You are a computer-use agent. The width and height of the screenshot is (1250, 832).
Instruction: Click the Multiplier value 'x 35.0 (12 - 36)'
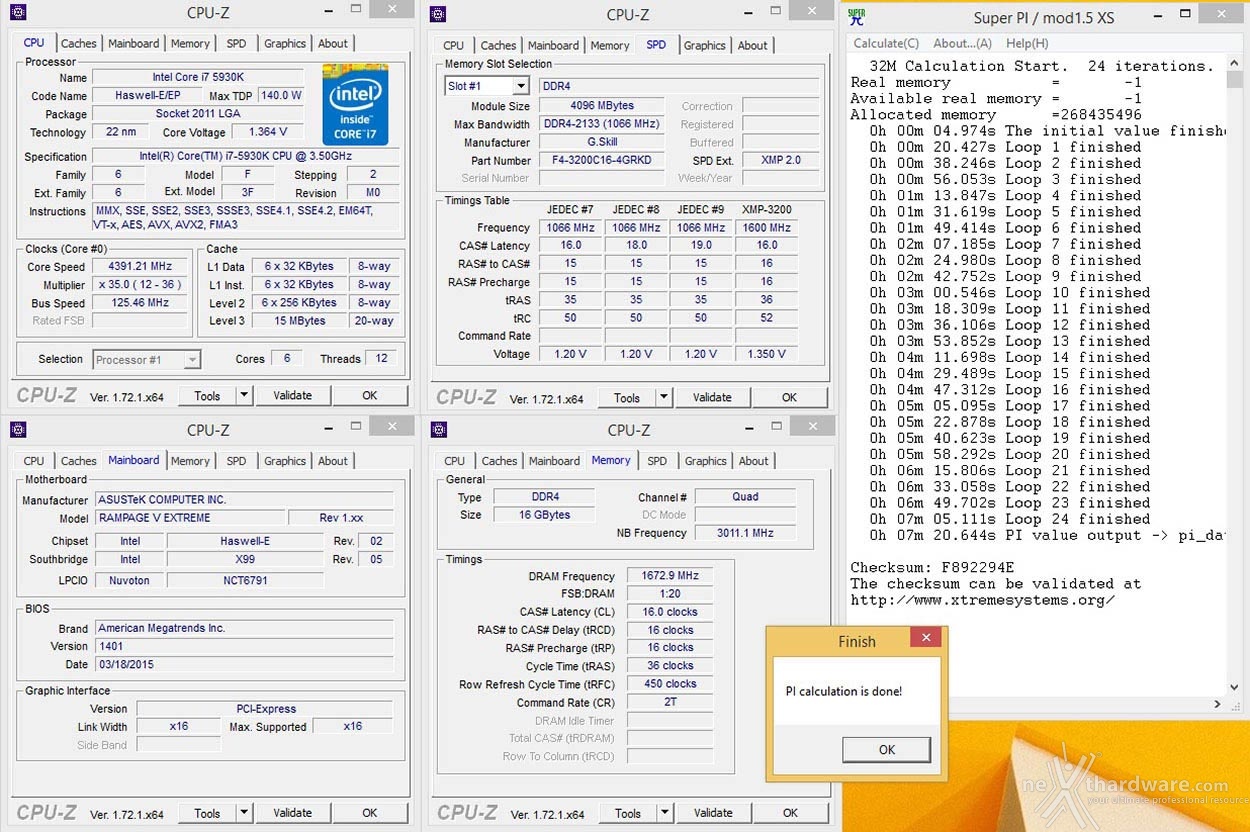[141, 285]
